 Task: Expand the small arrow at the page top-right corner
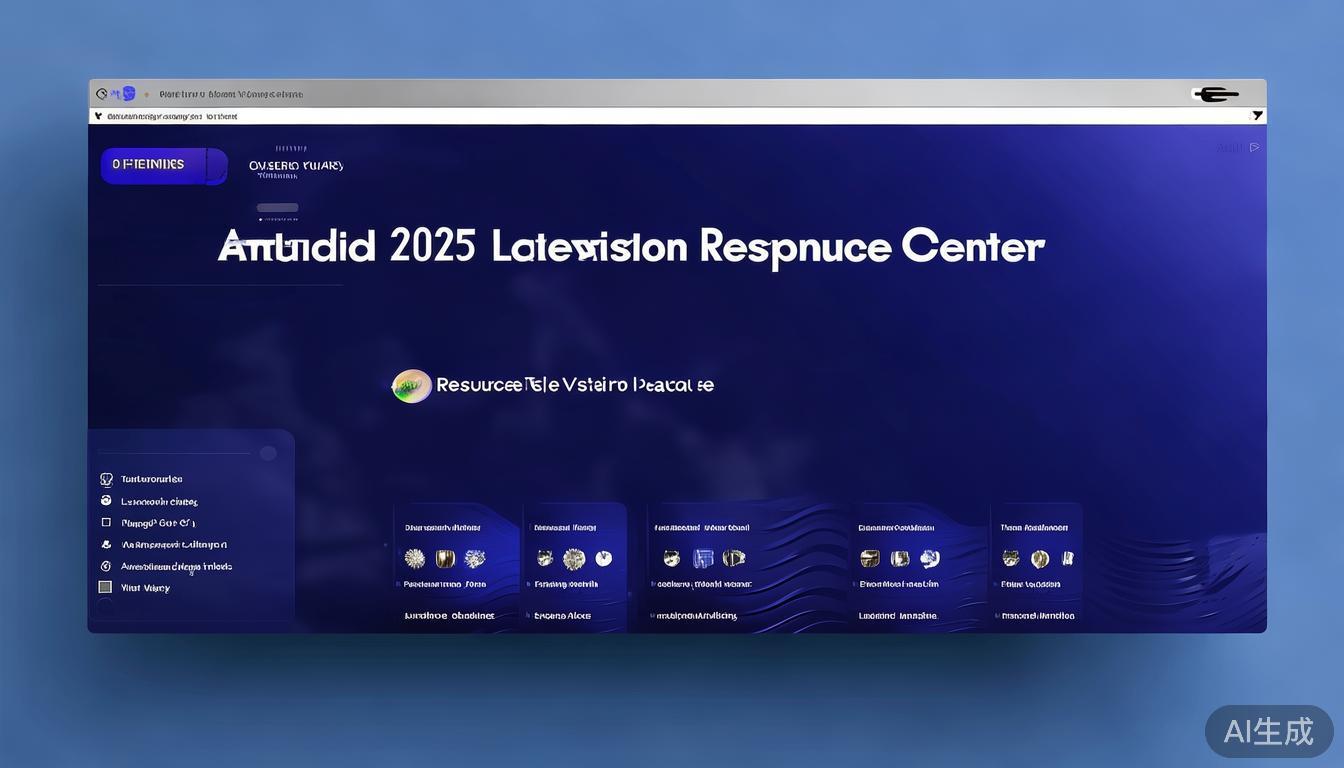(x=1254, y=147)
